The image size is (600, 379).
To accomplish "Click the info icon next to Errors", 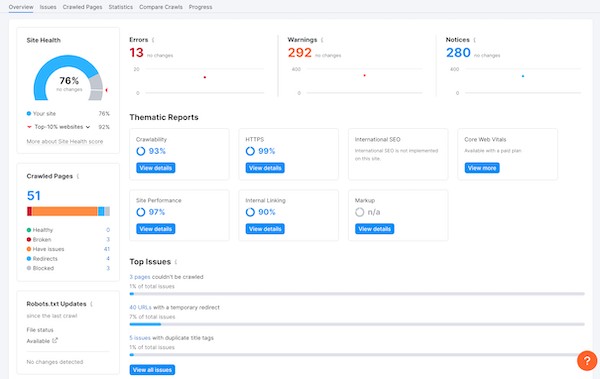I will [x=153, y=40].
